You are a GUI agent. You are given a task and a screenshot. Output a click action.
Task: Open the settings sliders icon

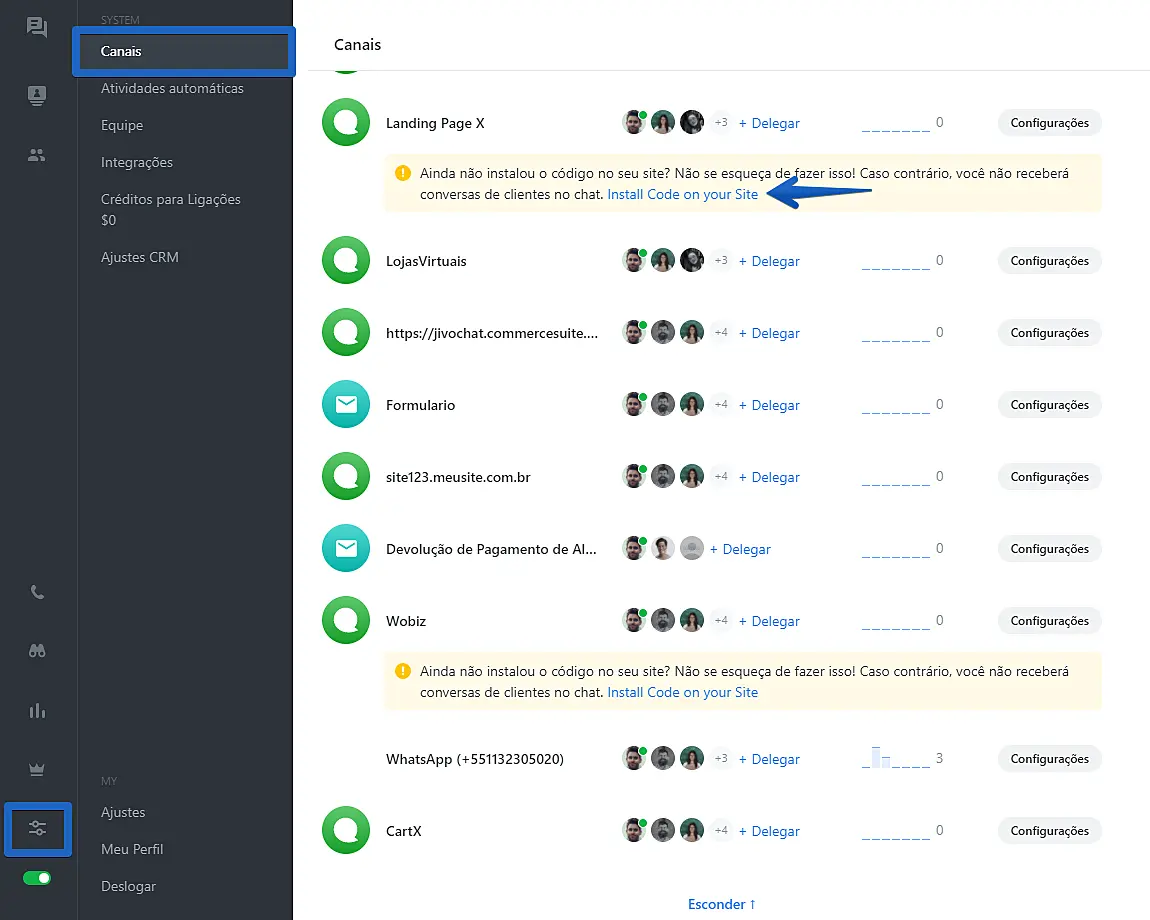(38, 828)
